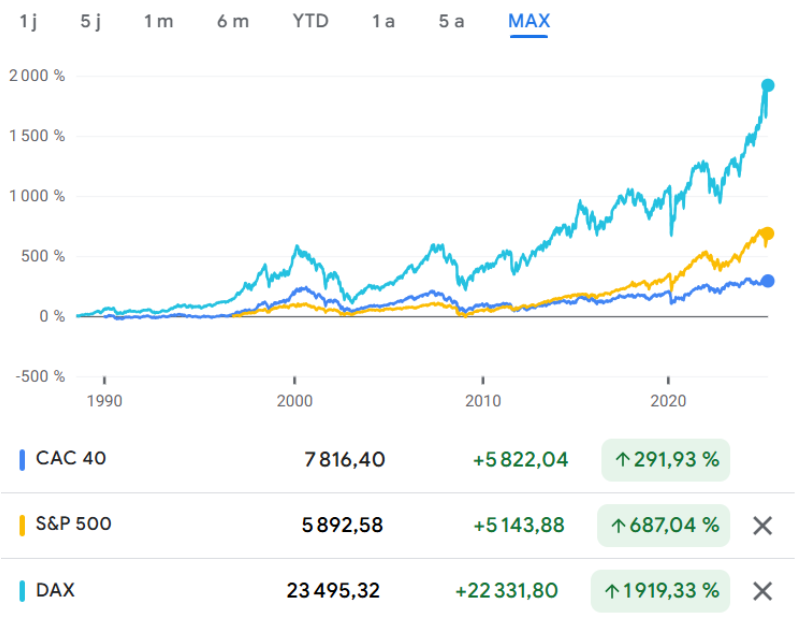Click the CAC 40 blue endpoint dot
The image size is (798, 617).
[x=767, y=281]
